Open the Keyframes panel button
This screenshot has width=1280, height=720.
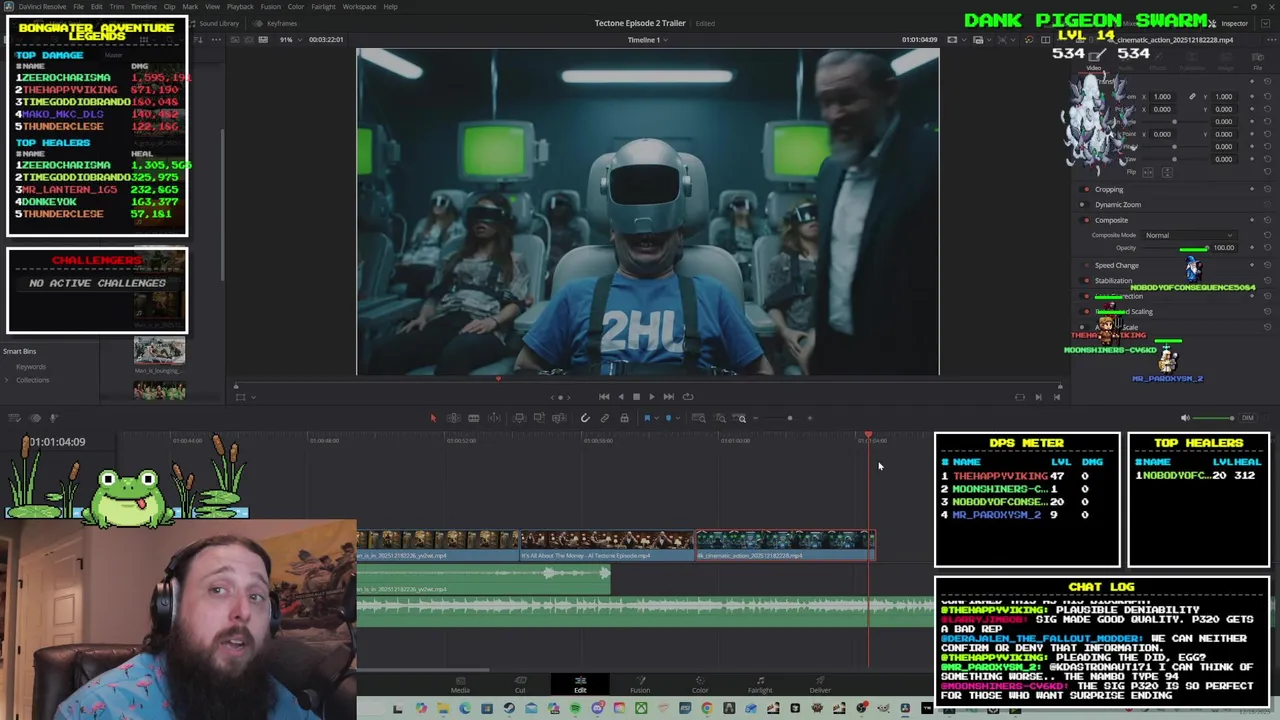tap(276, 23)
